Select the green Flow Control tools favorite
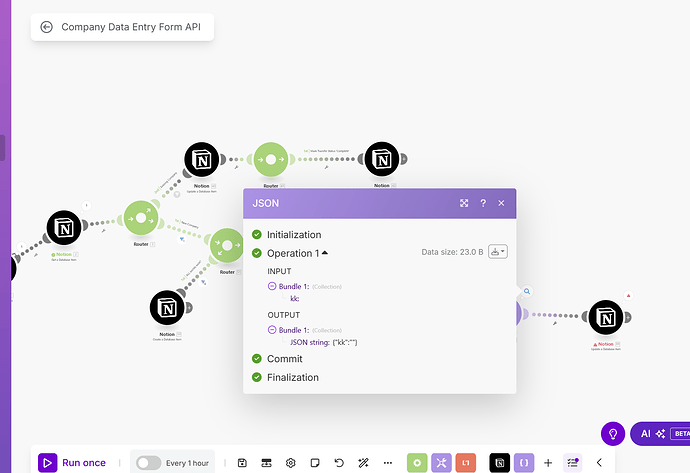Screen dimensions: 690x473 (x=417, y=462)
